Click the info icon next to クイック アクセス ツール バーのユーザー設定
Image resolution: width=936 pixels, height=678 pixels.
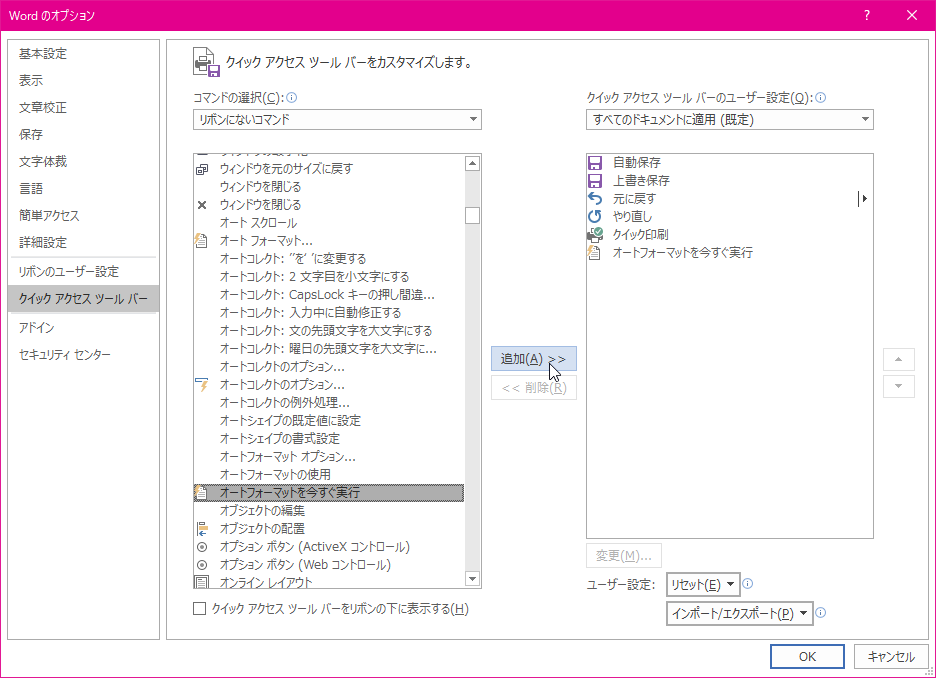click(821, 97)
